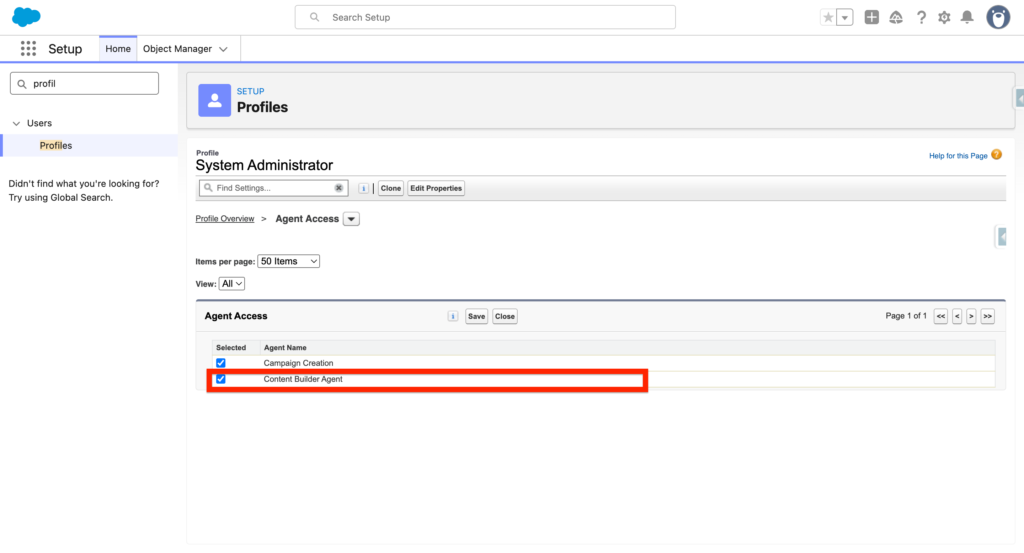This screenshot has width=1024, height=553.
Task: Toggle the Content Builder Agent checkbox
Action: coord(221,379)
